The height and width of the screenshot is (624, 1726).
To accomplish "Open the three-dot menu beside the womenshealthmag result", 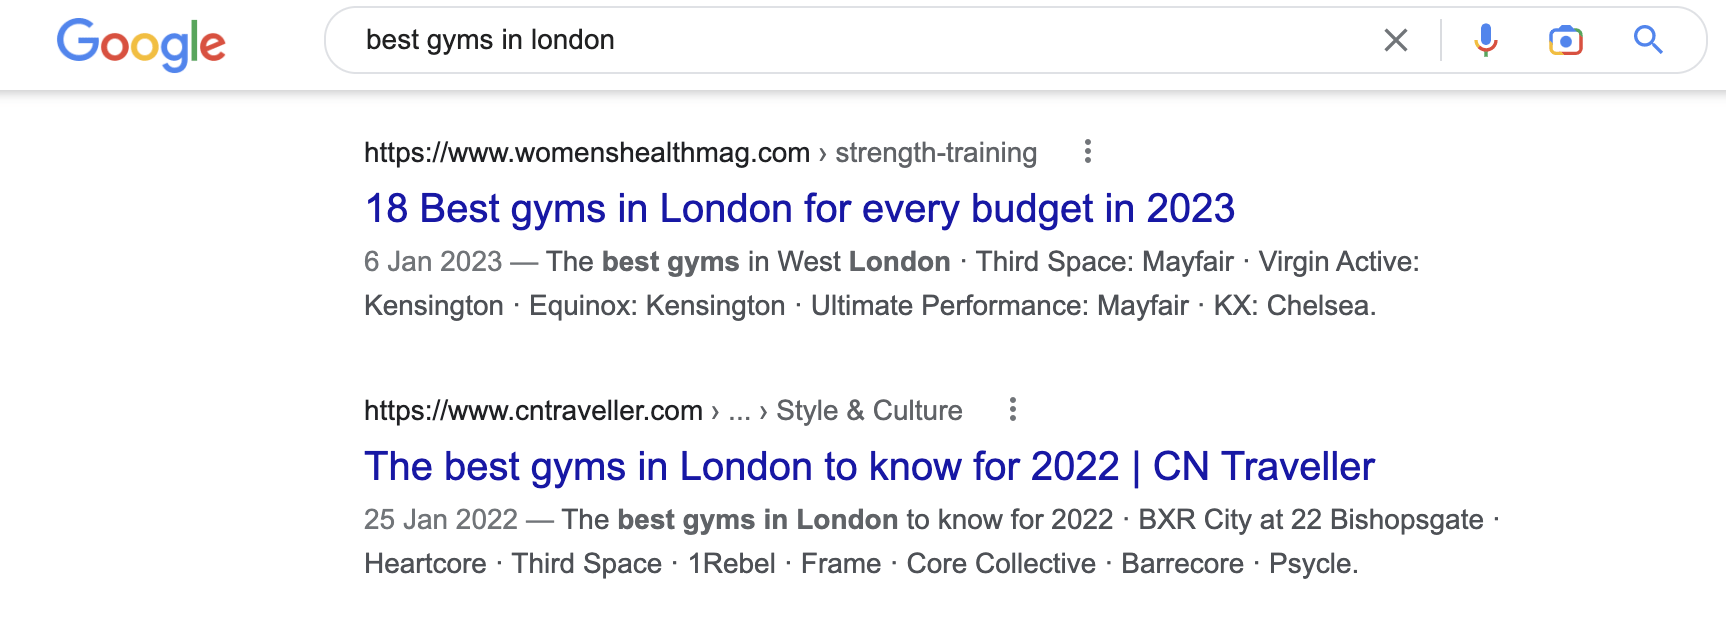I will [x=1087, y=152].
